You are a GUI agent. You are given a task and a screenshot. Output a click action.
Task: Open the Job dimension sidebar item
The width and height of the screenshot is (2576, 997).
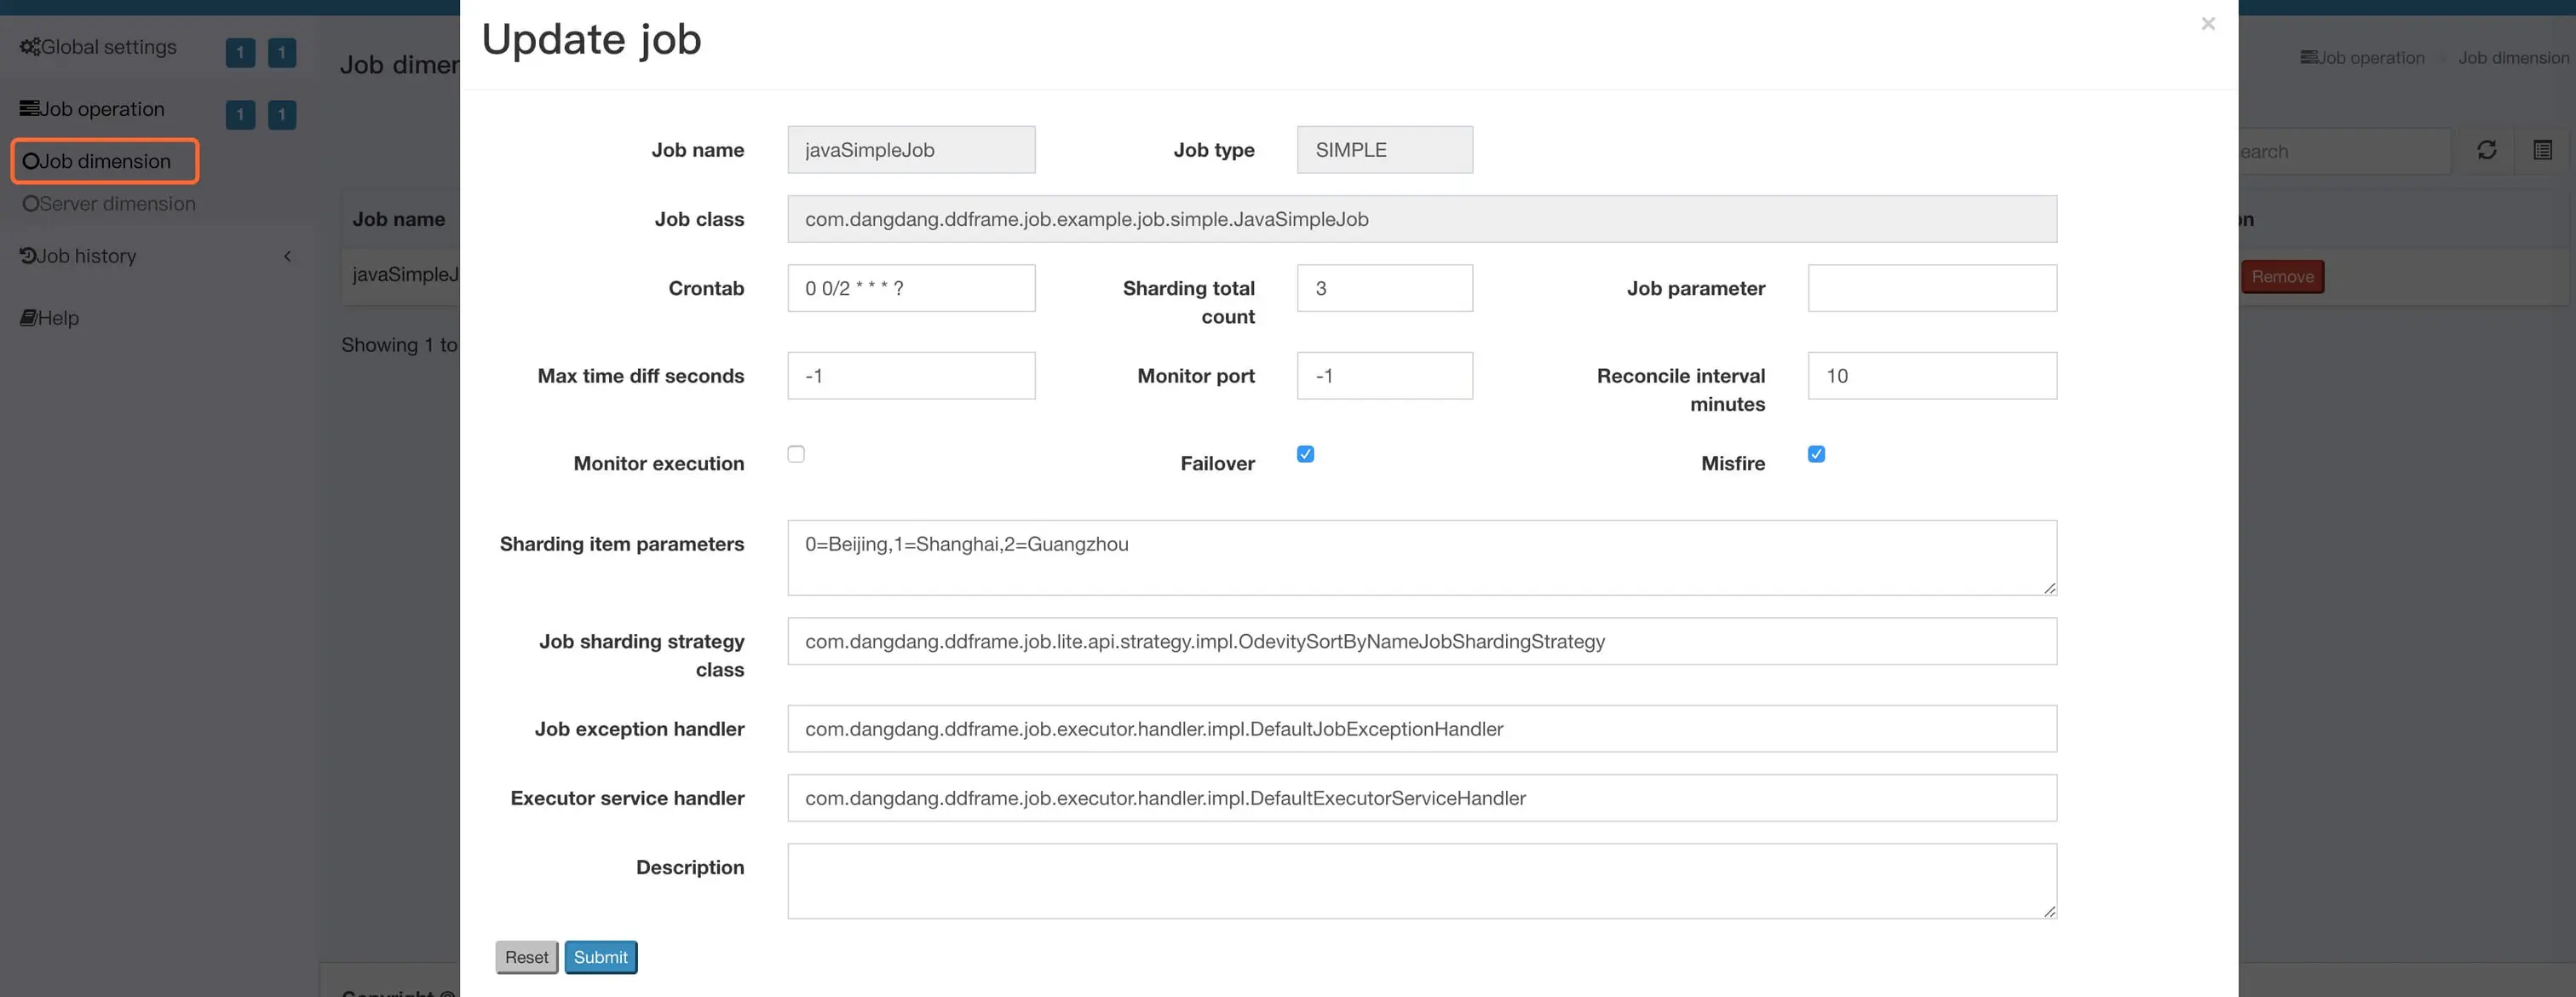[105, 161]
